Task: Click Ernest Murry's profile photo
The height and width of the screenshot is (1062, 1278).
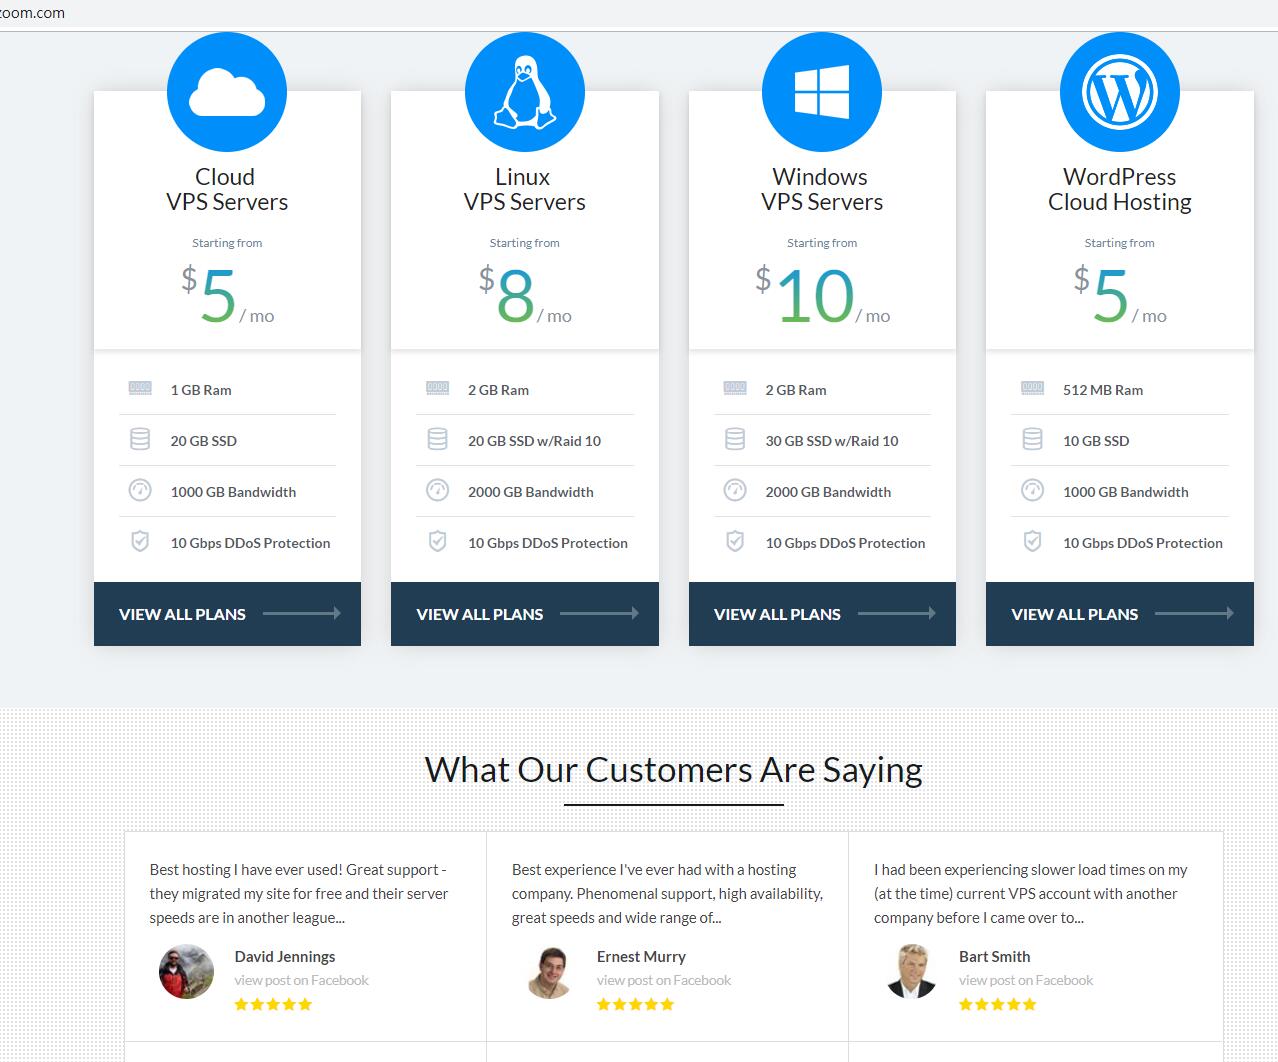Action: pyautogui.click(x=549, y=971)
